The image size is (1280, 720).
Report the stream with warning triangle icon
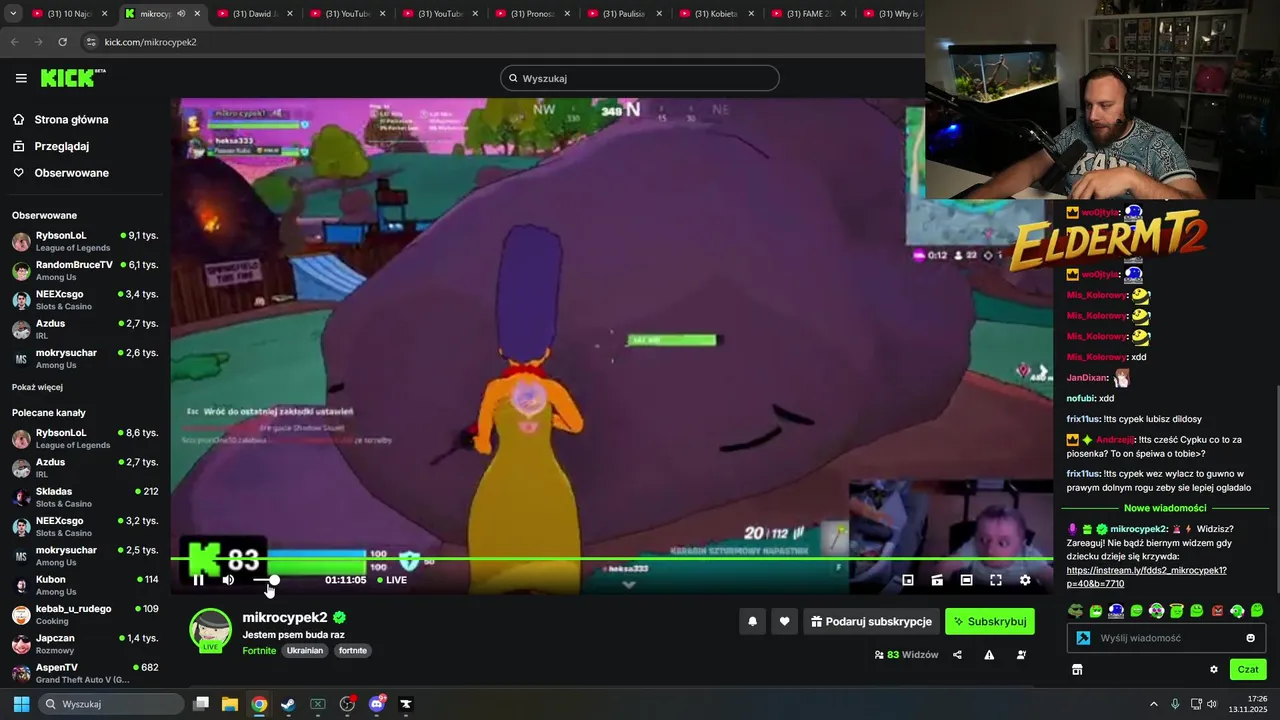(x=989, y=655)
